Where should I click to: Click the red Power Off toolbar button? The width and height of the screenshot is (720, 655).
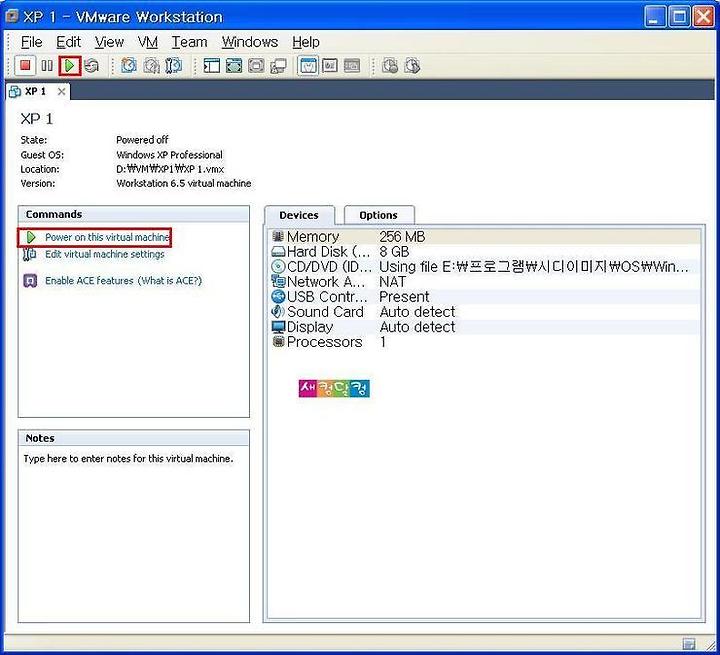[25, 66]
